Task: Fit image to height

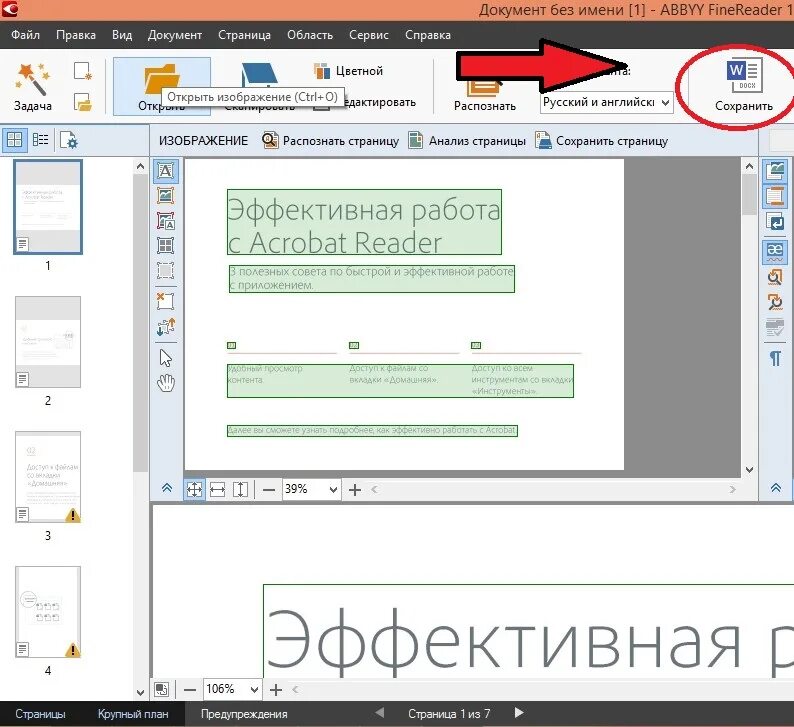Action: tap(241, 490)
